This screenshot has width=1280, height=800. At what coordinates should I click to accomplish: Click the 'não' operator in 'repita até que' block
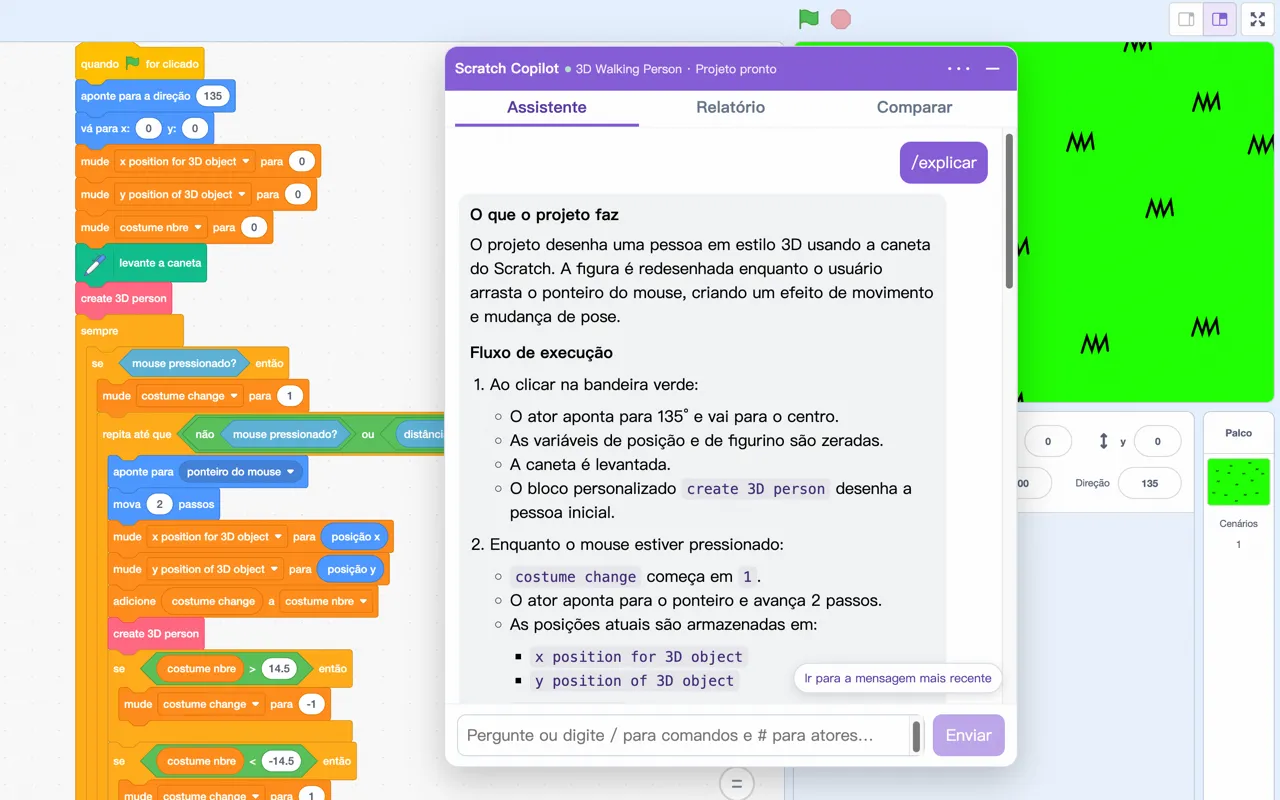coord(204,435)
